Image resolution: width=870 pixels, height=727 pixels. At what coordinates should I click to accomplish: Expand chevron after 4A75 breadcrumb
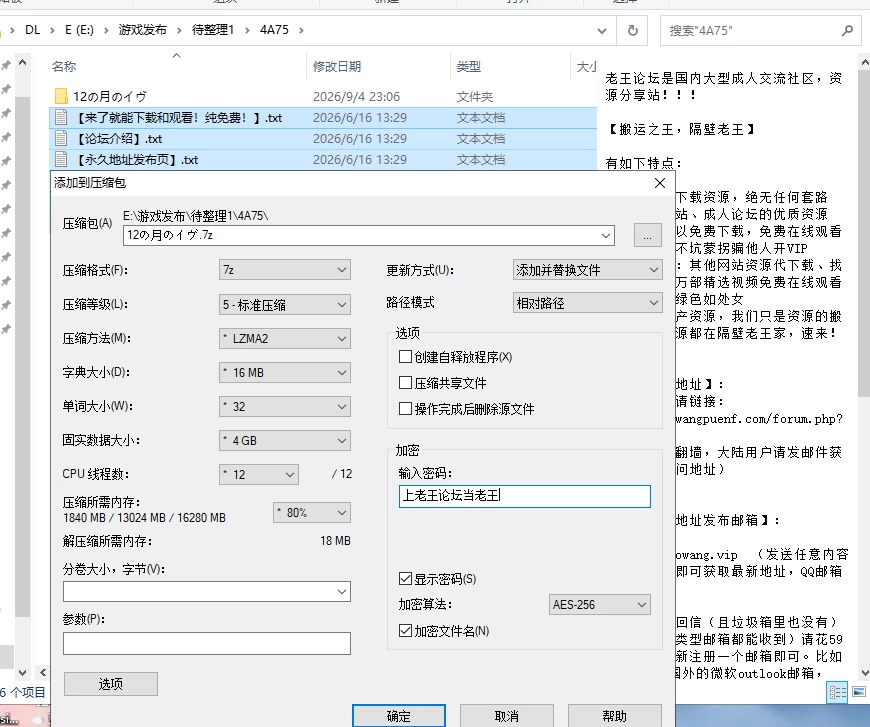[x=301, y=30]
